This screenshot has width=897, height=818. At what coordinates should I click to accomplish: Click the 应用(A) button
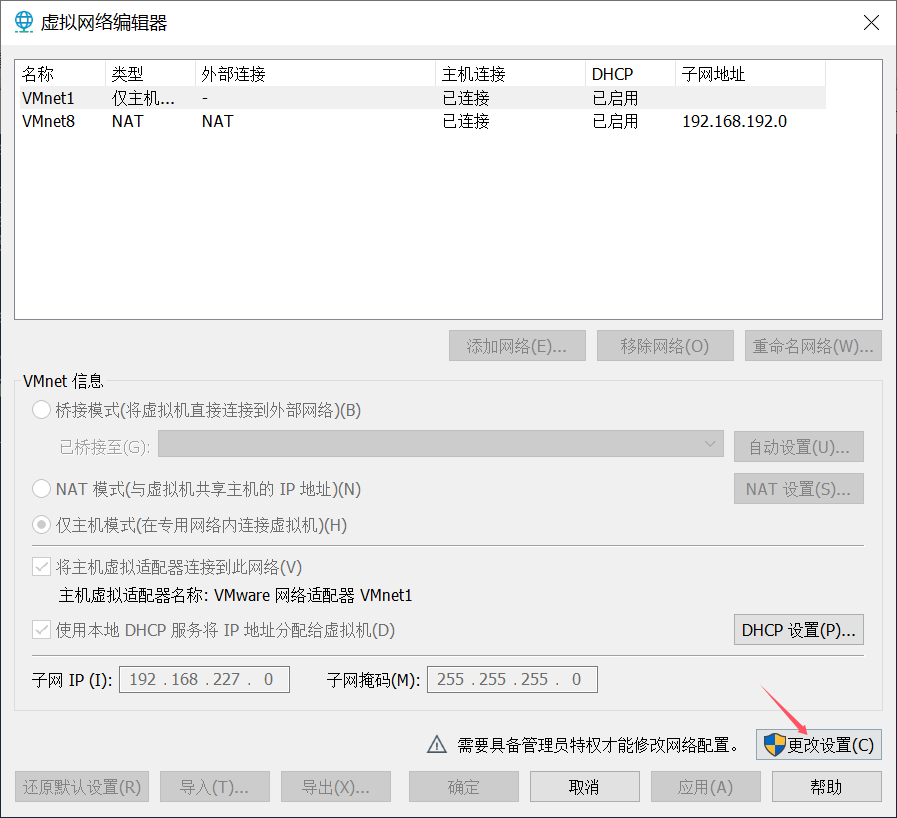tap(705, 787)
